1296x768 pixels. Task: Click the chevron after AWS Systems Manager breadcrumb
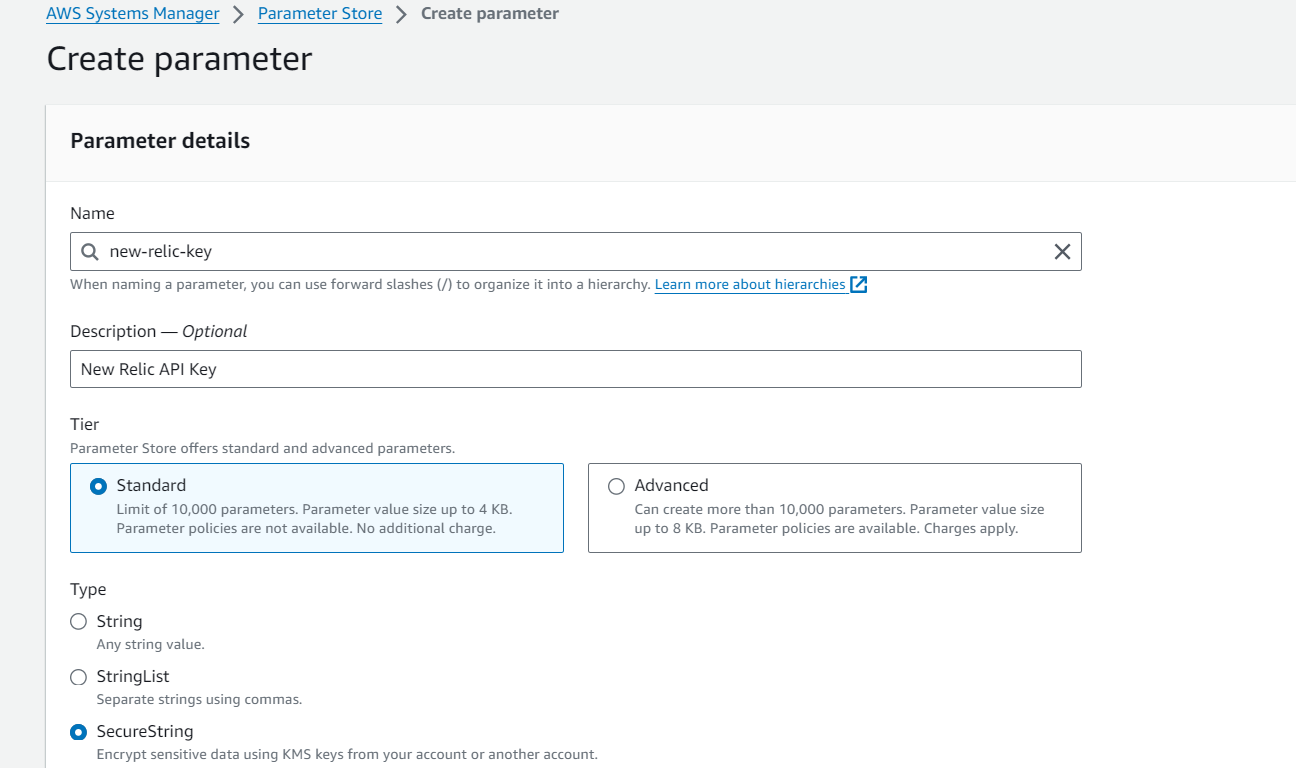239,15
